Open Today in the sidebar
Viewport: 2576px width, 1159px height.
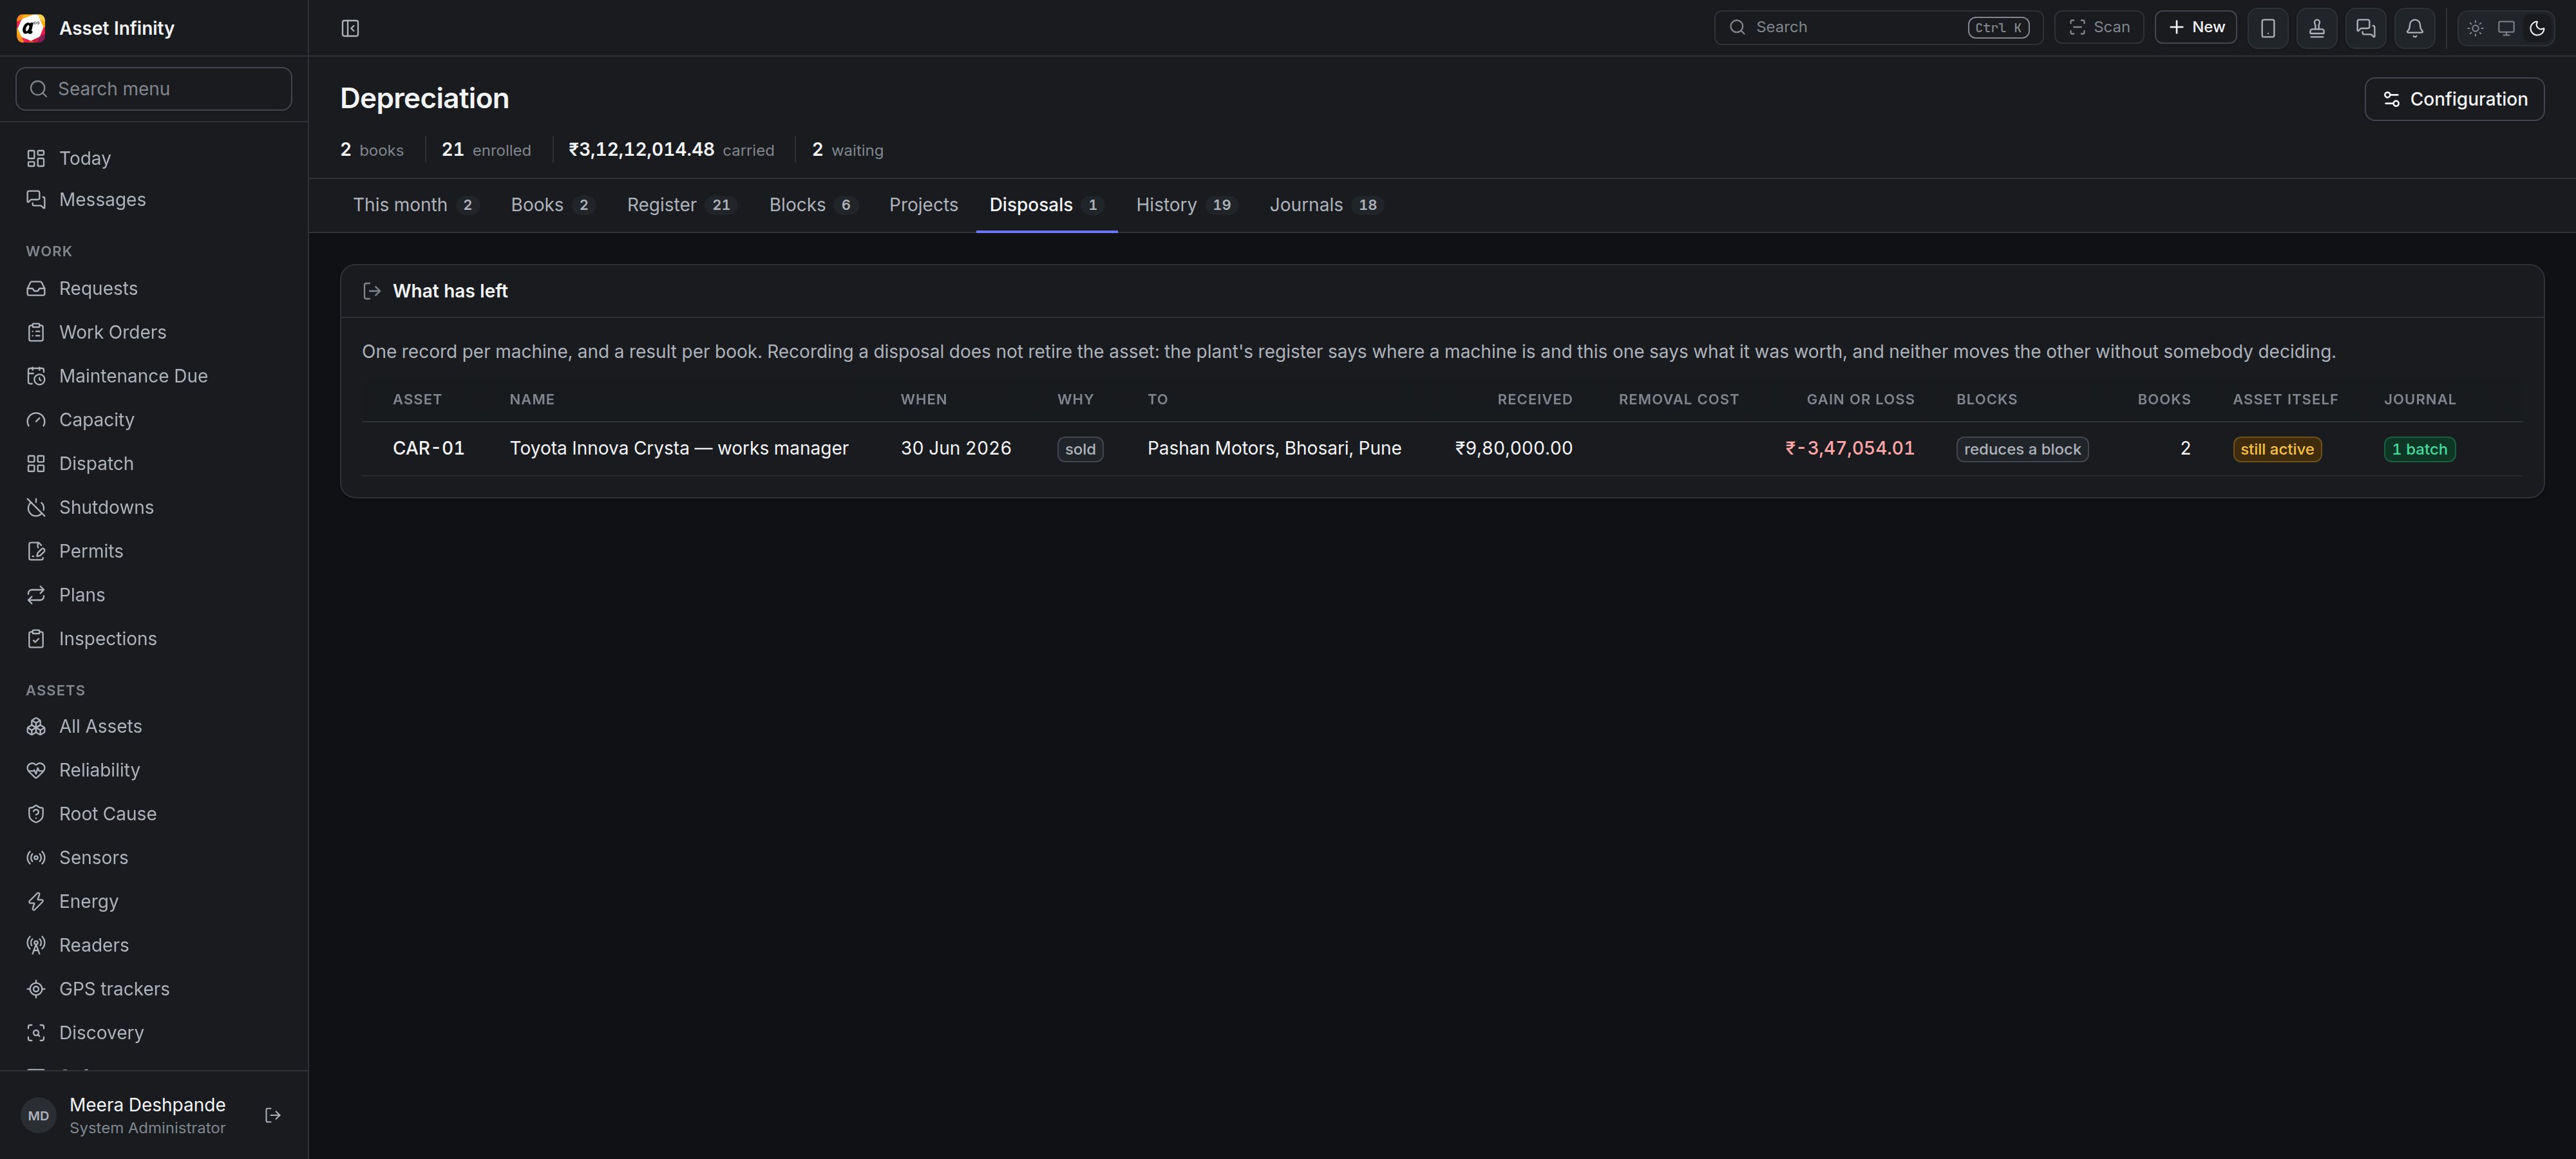[x=154, y=158]
